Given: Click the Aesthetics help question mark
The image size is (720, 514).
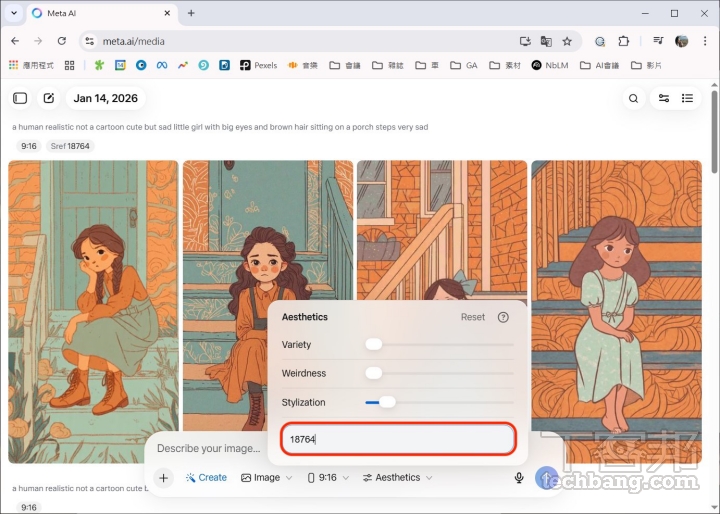Looking at the screenshot, I should 503,317.
